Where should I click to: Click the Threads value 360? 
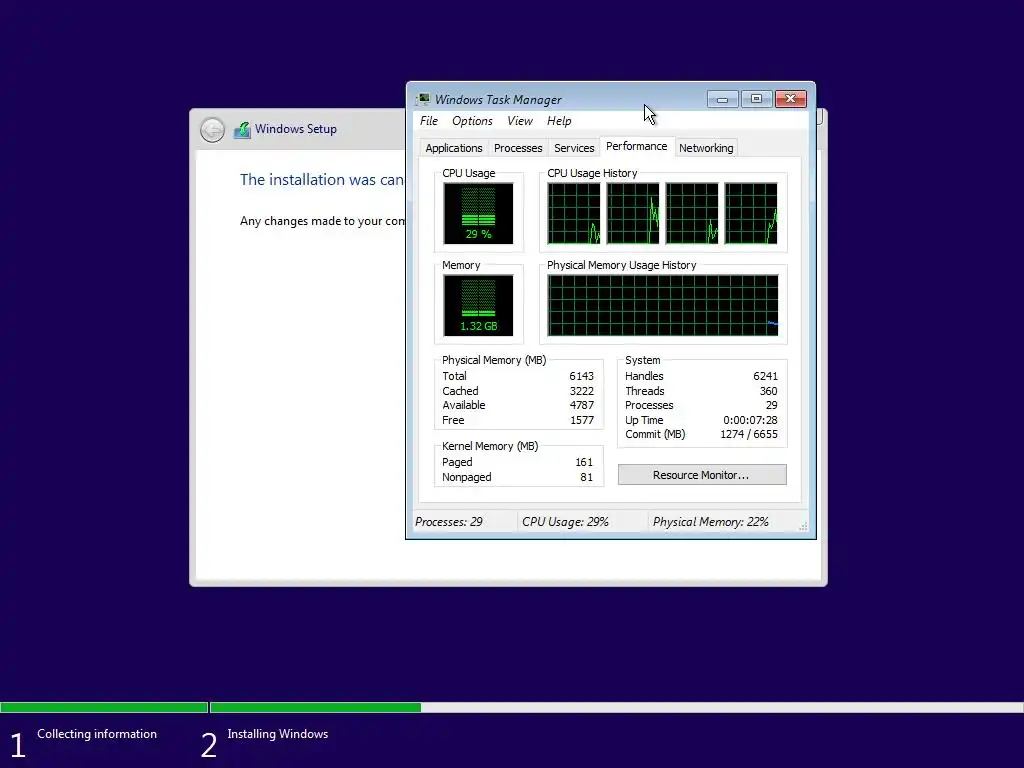pos(768,391)
